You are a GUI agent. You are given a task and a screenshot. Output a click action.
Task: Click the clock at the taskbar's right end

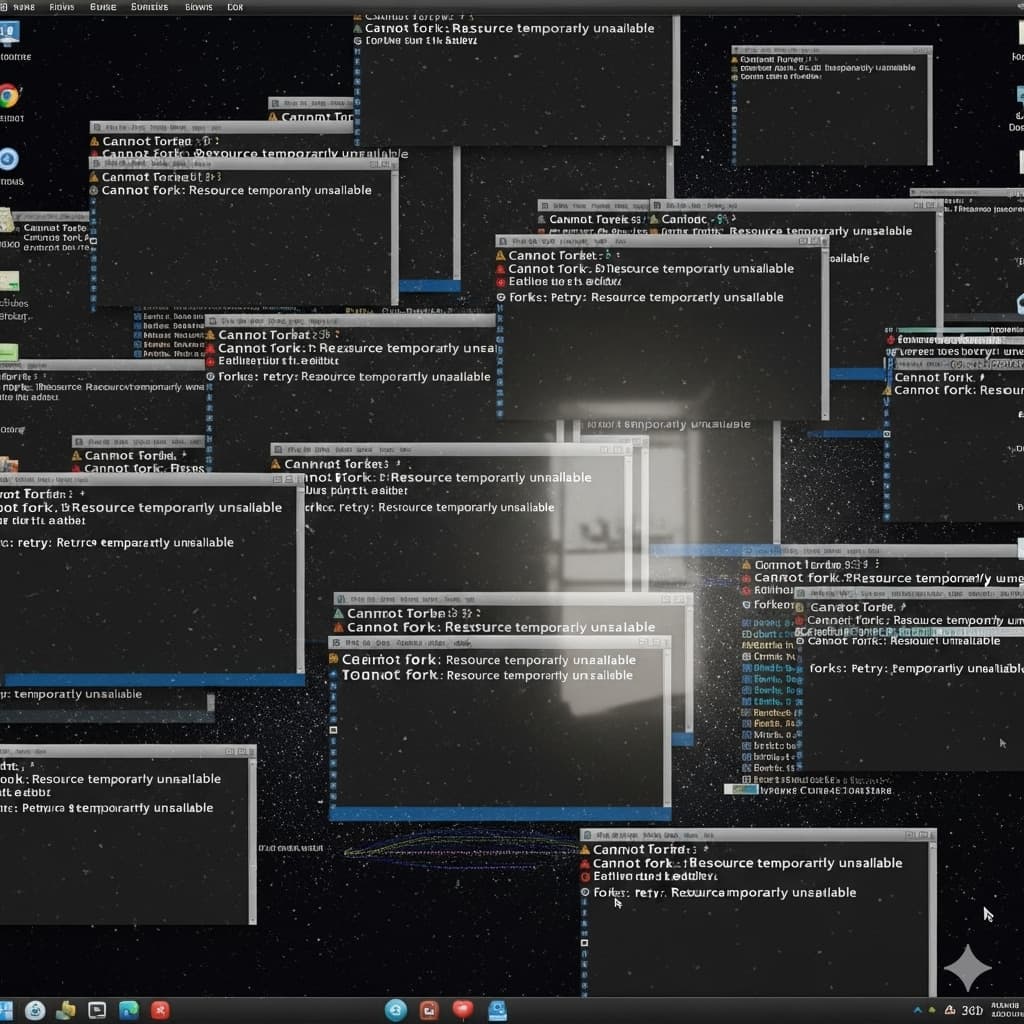[x=1005, y=1010]
